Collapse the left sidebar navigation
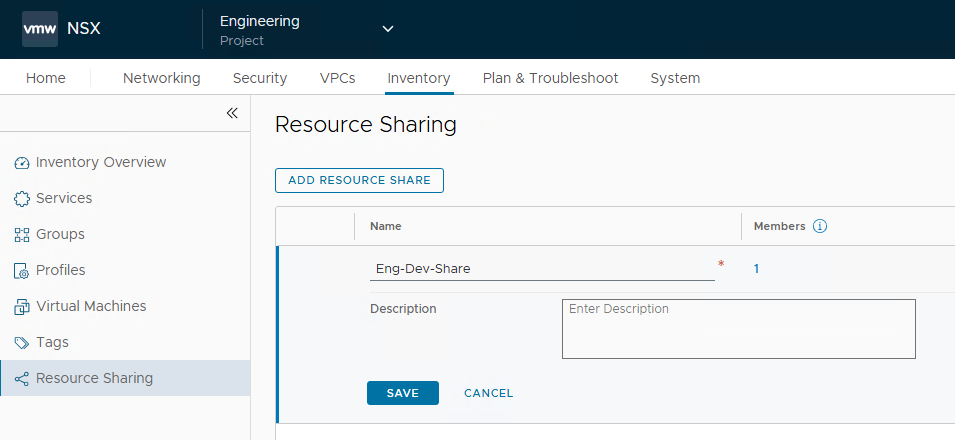Image resolution: width=955 pixels, height=440 pixels. click(232, 113)
